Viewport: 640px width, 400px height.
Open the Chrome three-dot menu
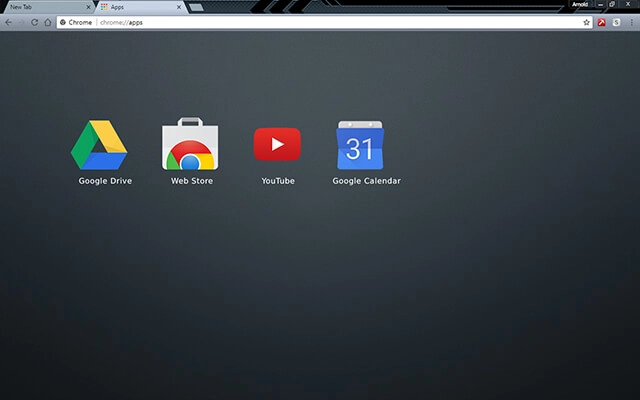(631, 22)
